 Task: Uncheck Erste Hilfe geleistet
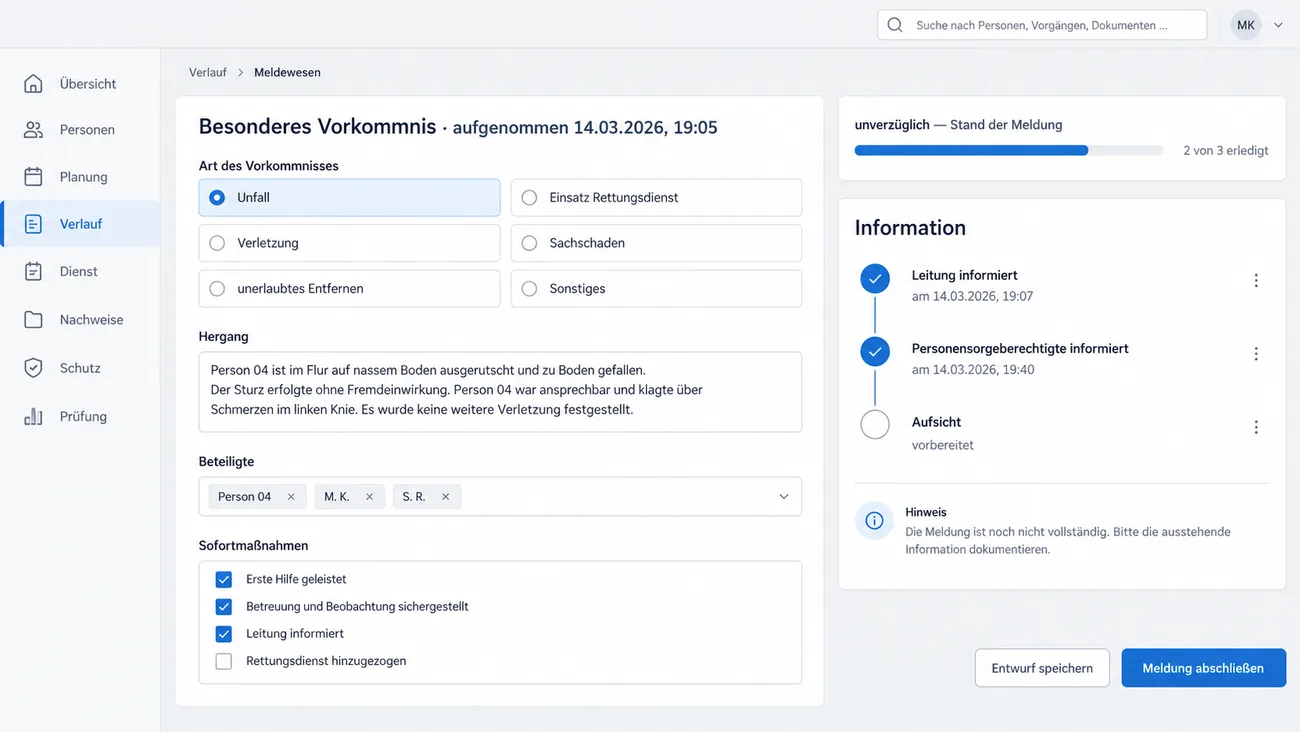point(224,580)
